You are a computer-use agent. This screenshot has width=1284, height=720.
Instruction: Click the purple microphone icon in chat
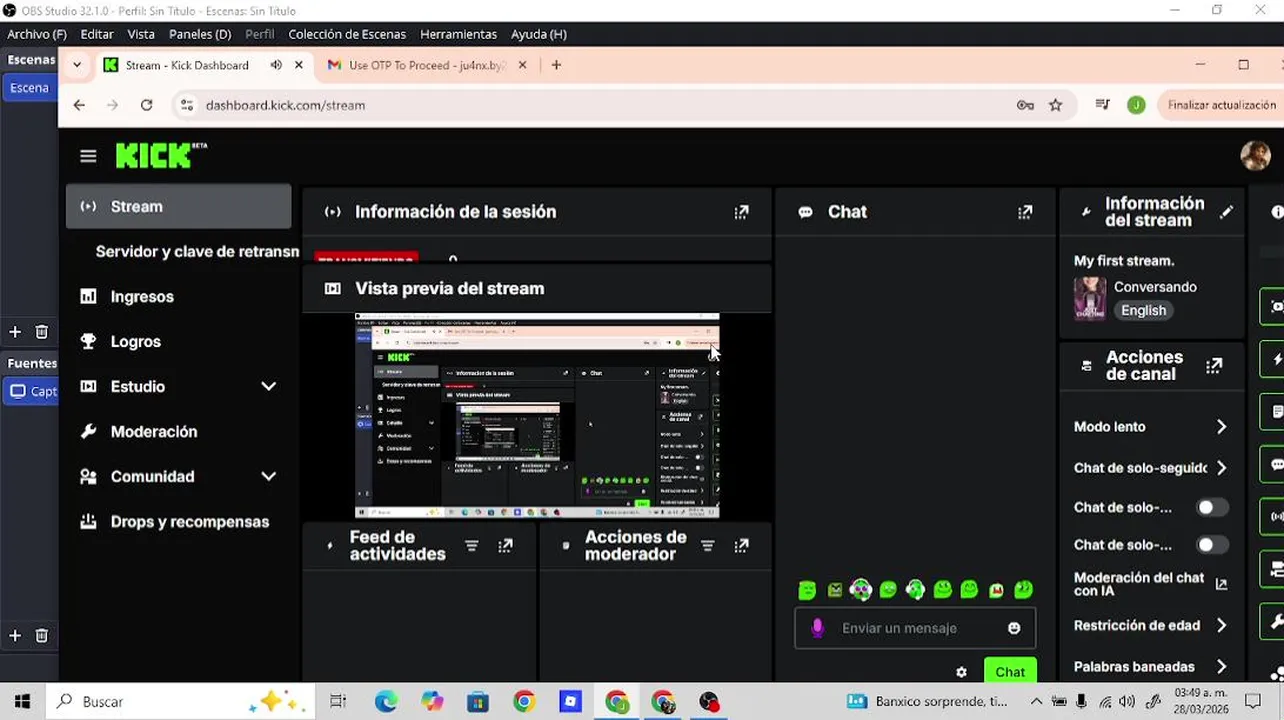[x=817, y=628]
